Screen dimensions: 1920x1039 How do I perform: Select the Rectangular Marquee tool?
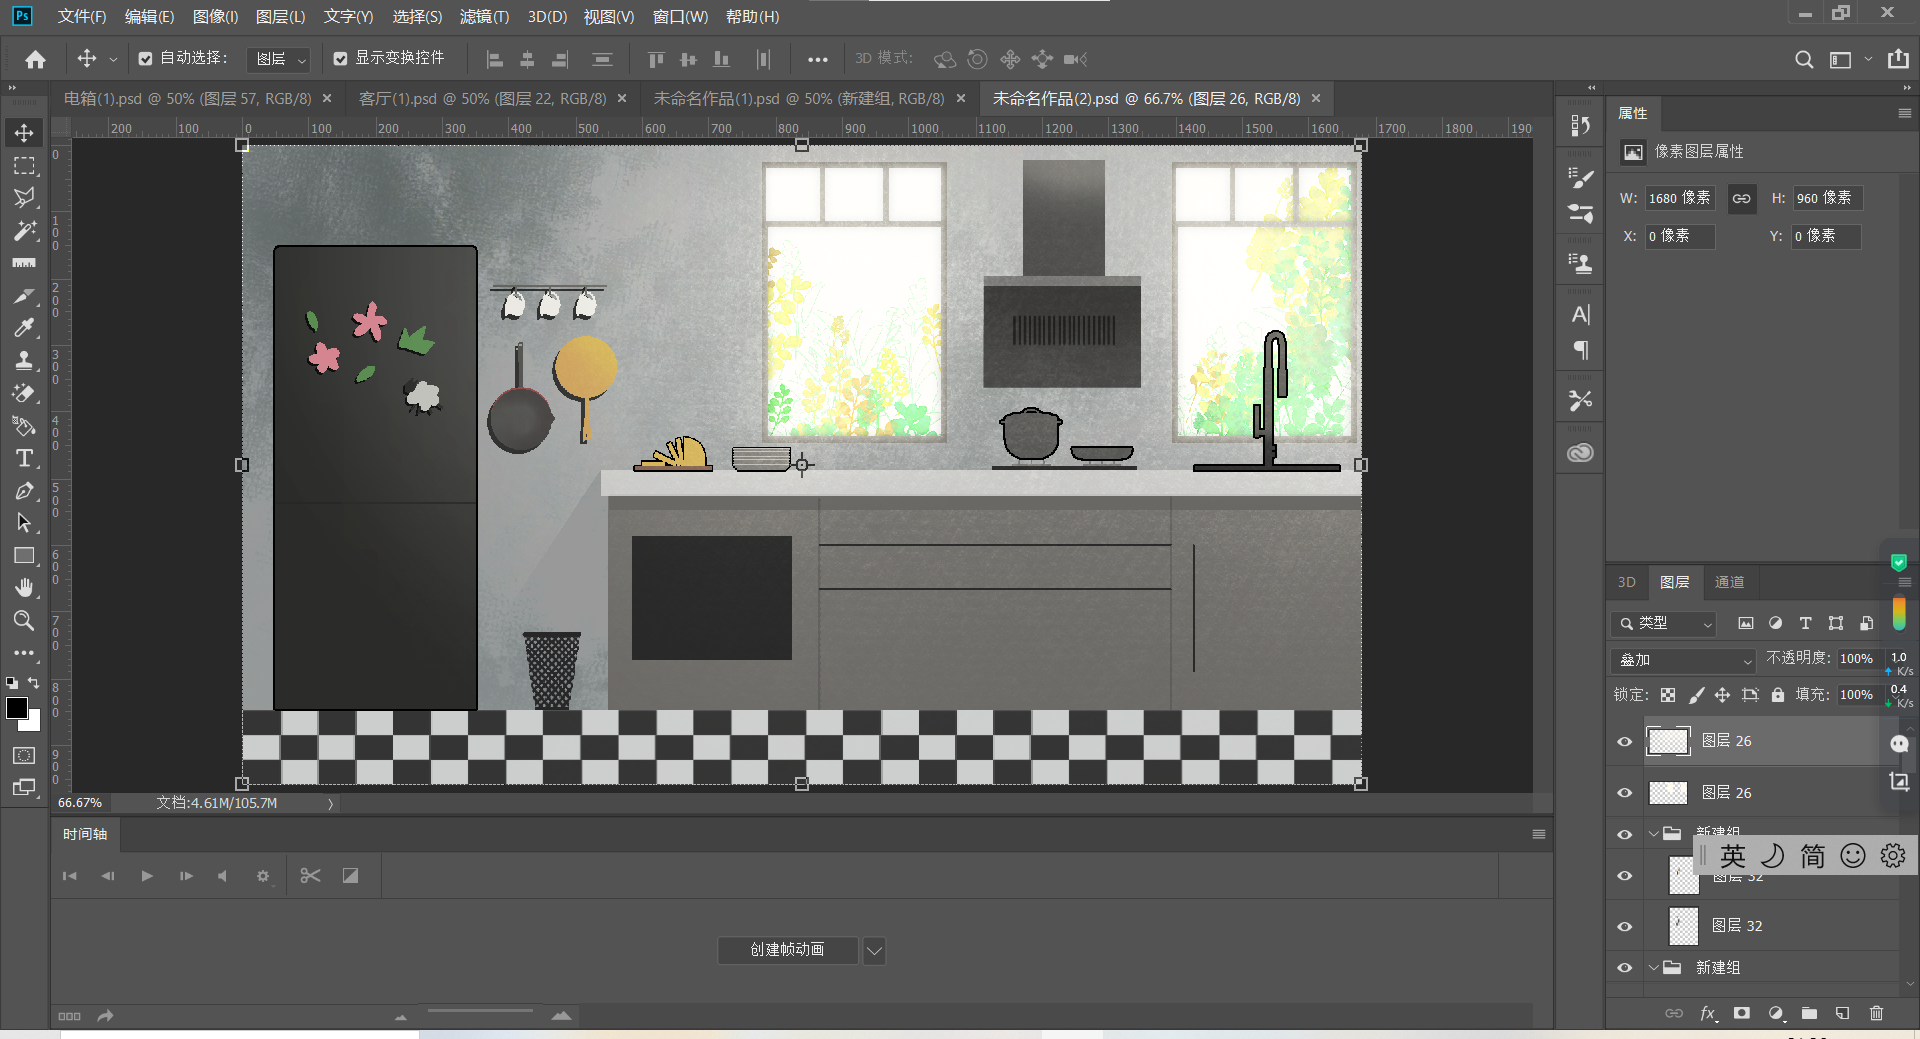tap(24, 166)
